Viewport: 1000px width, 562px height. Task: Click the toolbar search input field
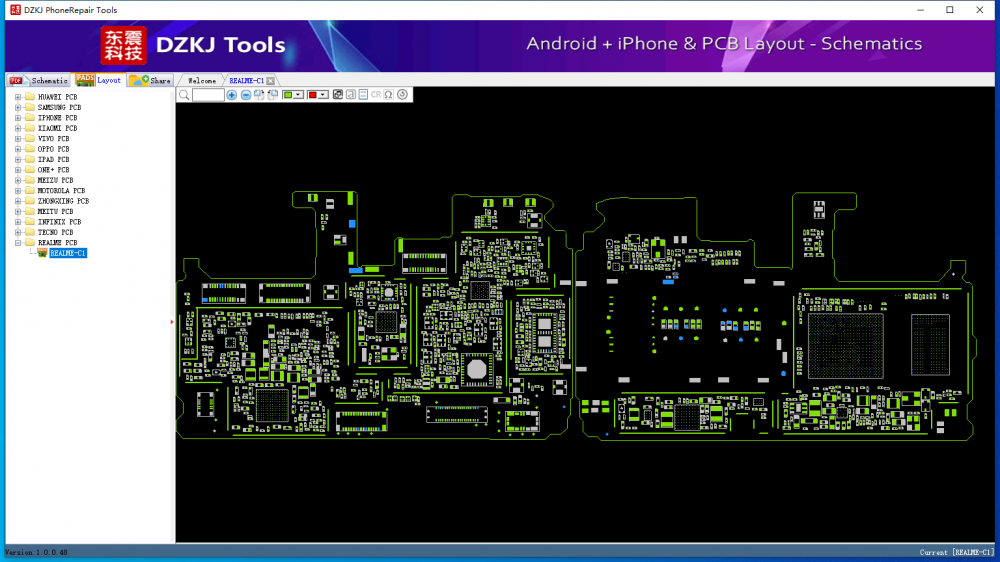point(208,95)
